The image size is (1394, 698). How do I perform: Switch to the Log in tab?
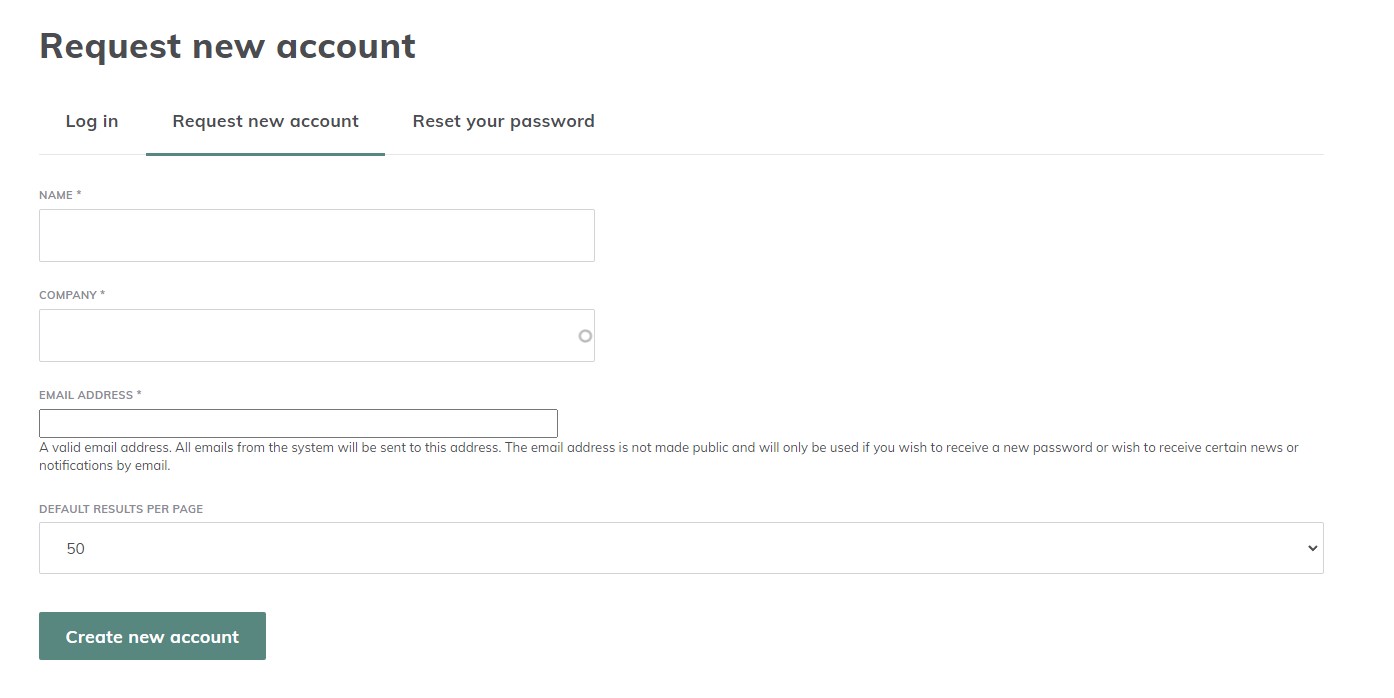(x=91, y=121)
